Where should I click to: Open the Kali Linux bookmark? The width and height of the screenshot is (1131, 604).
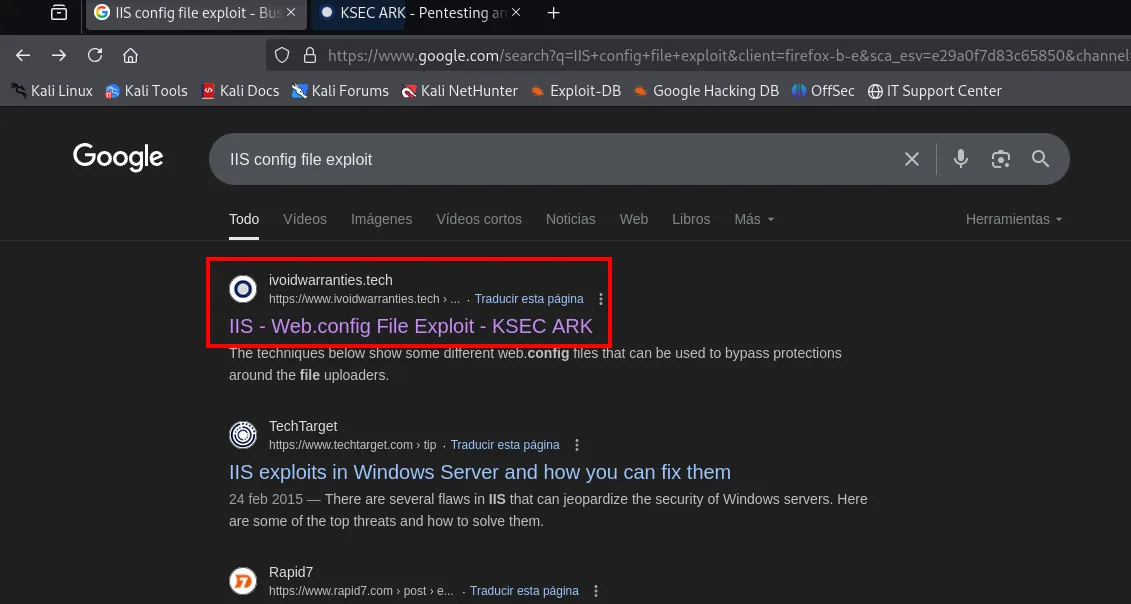pos(52,91)
